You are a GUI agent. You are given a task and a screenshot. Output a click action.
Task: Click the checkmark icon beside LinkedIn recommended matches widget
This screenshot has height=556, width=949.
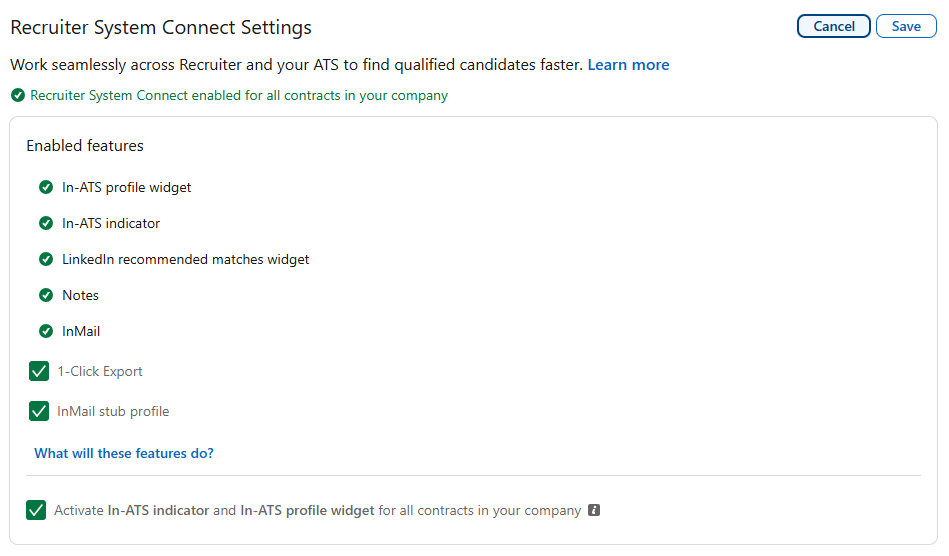[x=46, y=260]
